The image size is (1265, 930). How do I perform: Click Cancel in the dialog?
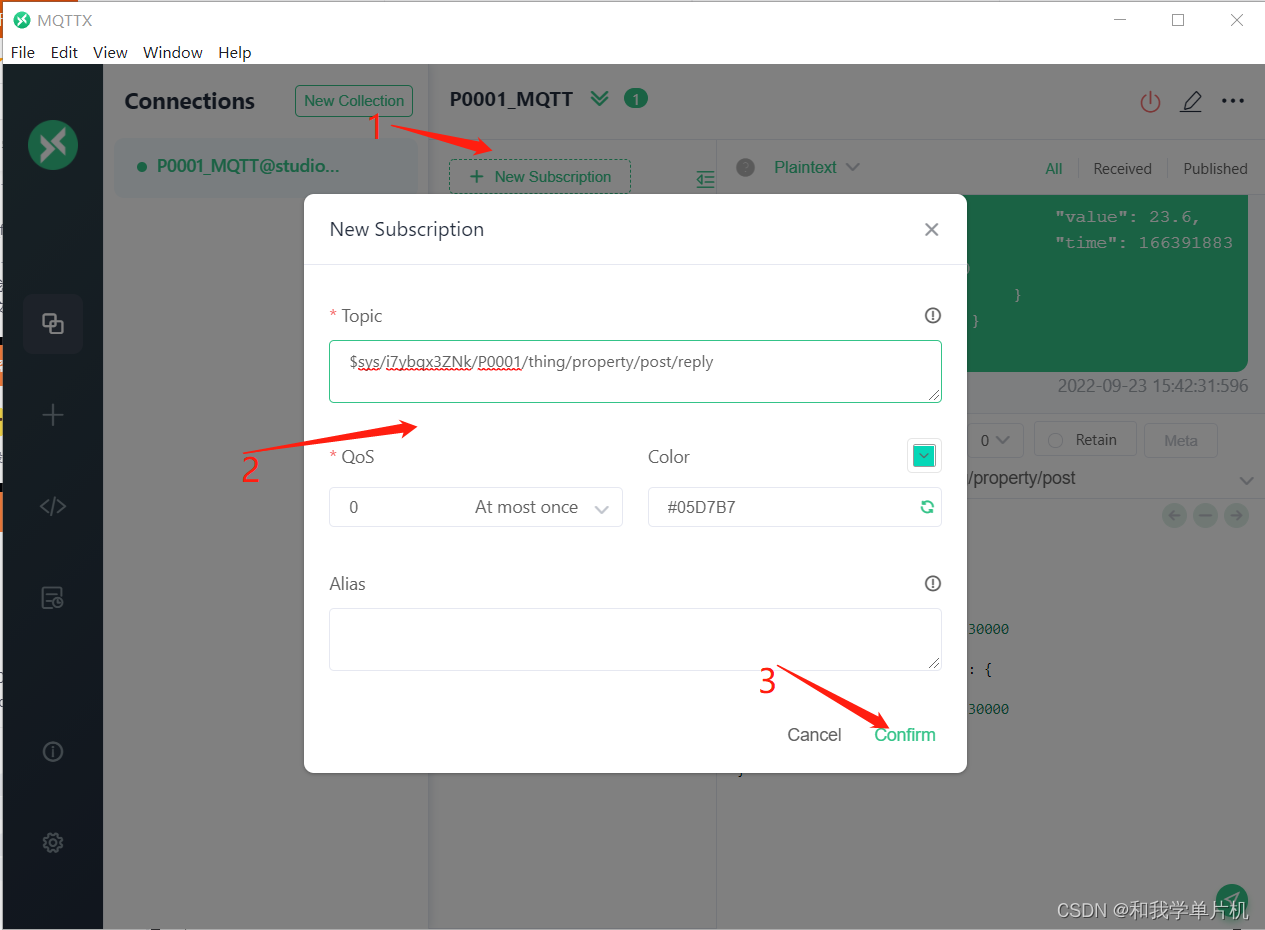(x=814, y=735)
